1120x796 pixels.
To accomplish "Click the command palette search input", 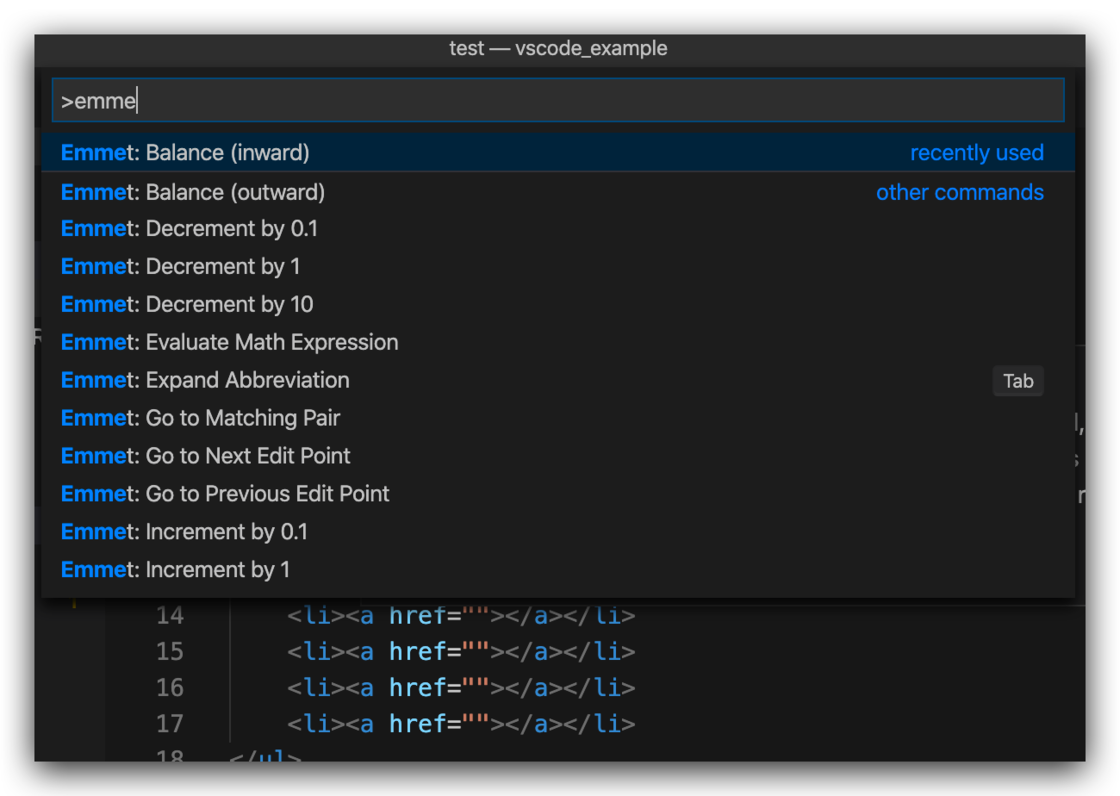I will [x=557, y=101].
